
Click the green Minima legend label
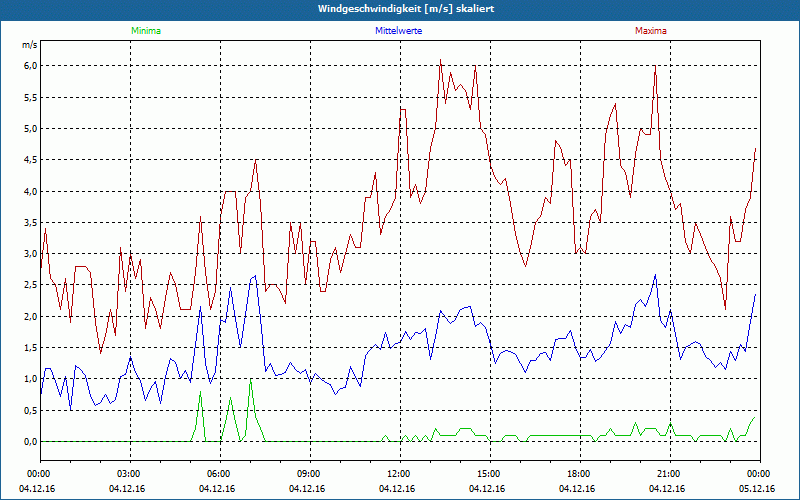(146, 31)
